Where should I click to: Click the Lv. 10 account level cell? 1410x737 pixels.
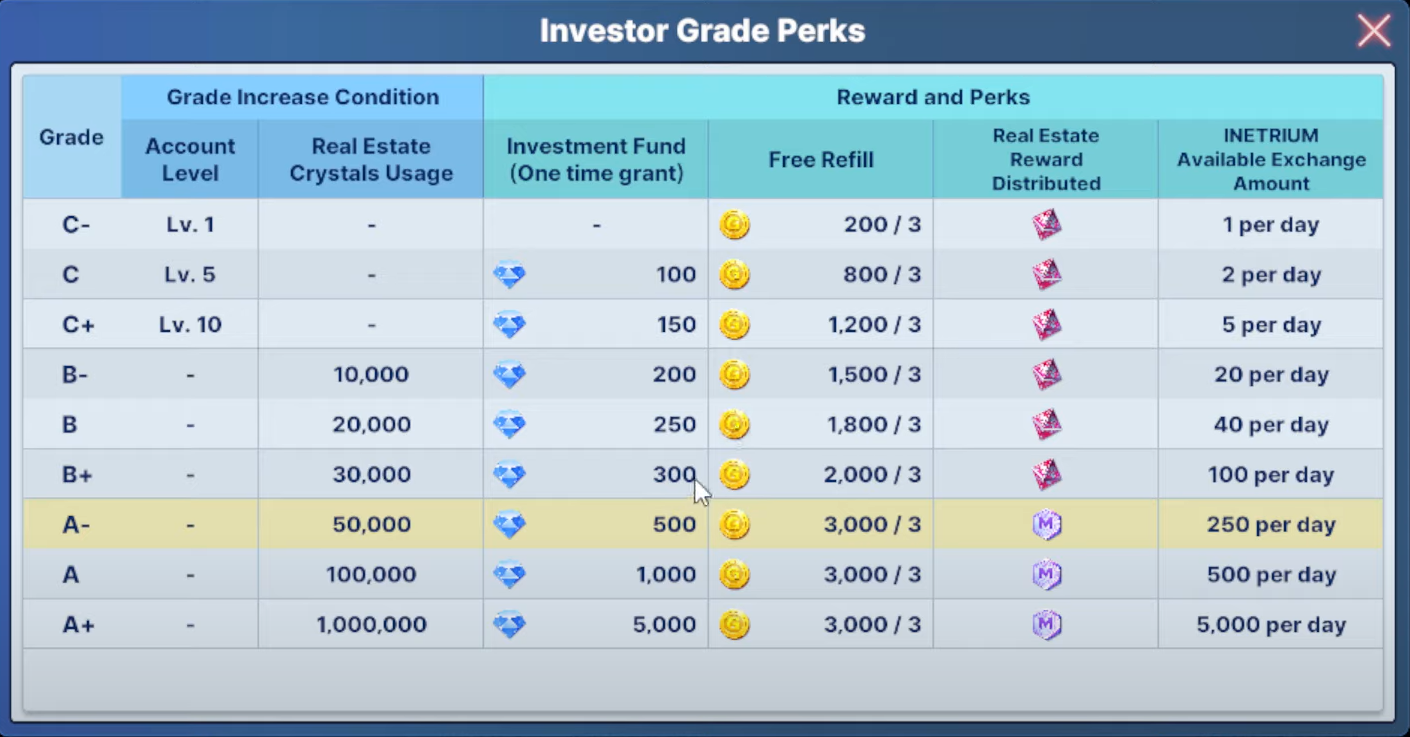pos(190,324)
